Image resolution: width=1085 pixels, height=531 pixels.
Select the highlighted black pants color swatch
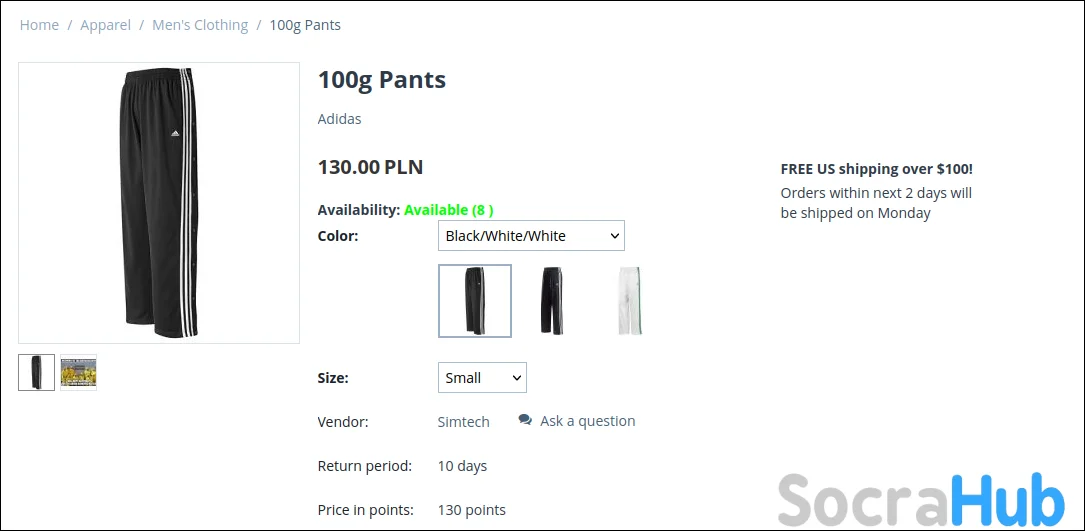point(475,301)
